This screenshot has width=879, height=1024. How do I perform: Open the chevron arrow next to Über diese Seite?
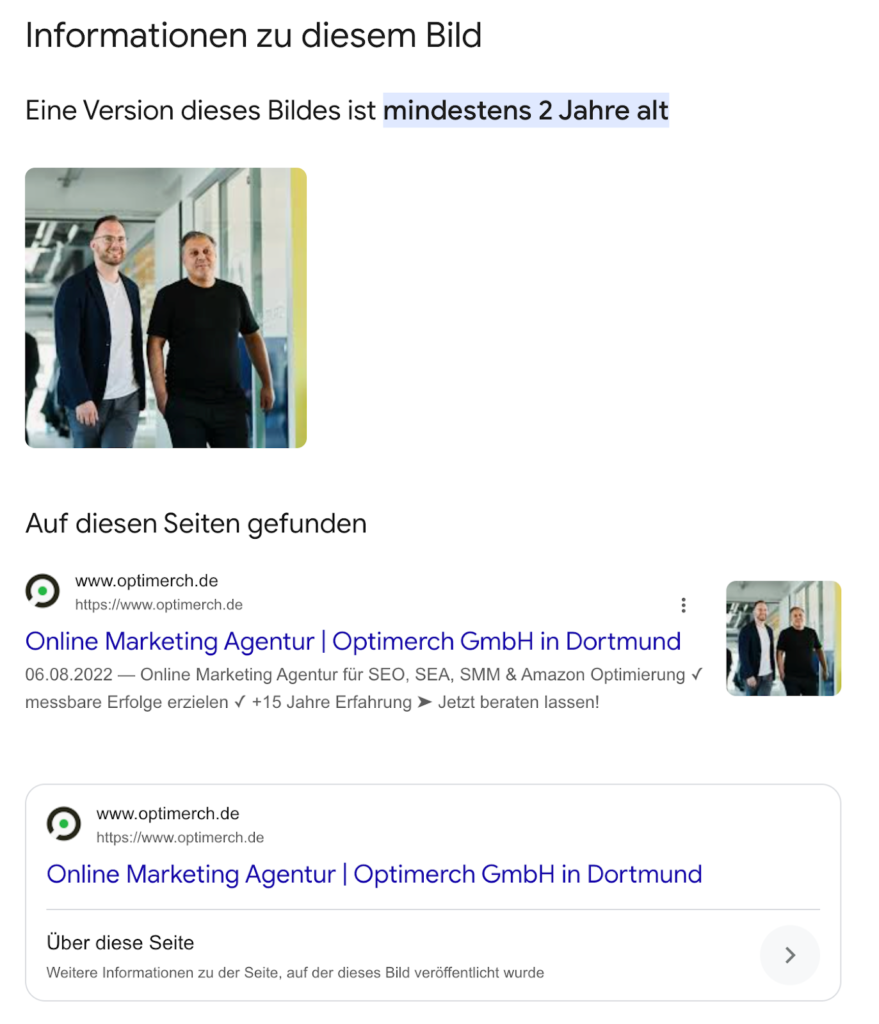[x=790, y=955]
